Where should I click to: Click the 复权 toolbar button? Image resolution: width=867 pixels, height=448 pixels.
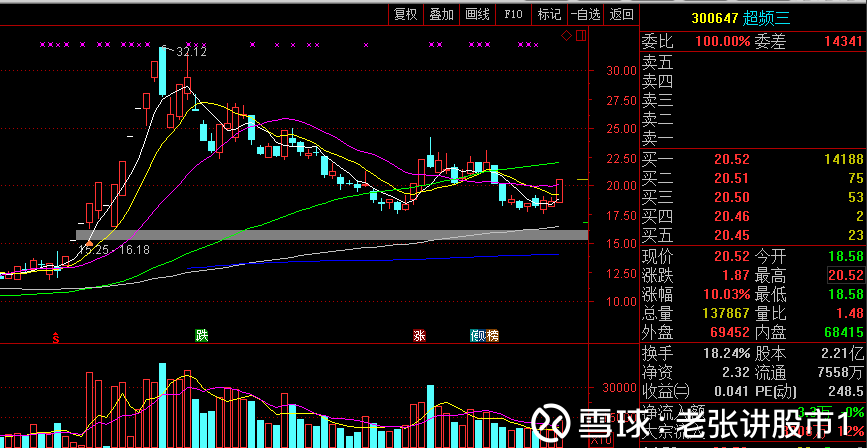tap(405, 14)
